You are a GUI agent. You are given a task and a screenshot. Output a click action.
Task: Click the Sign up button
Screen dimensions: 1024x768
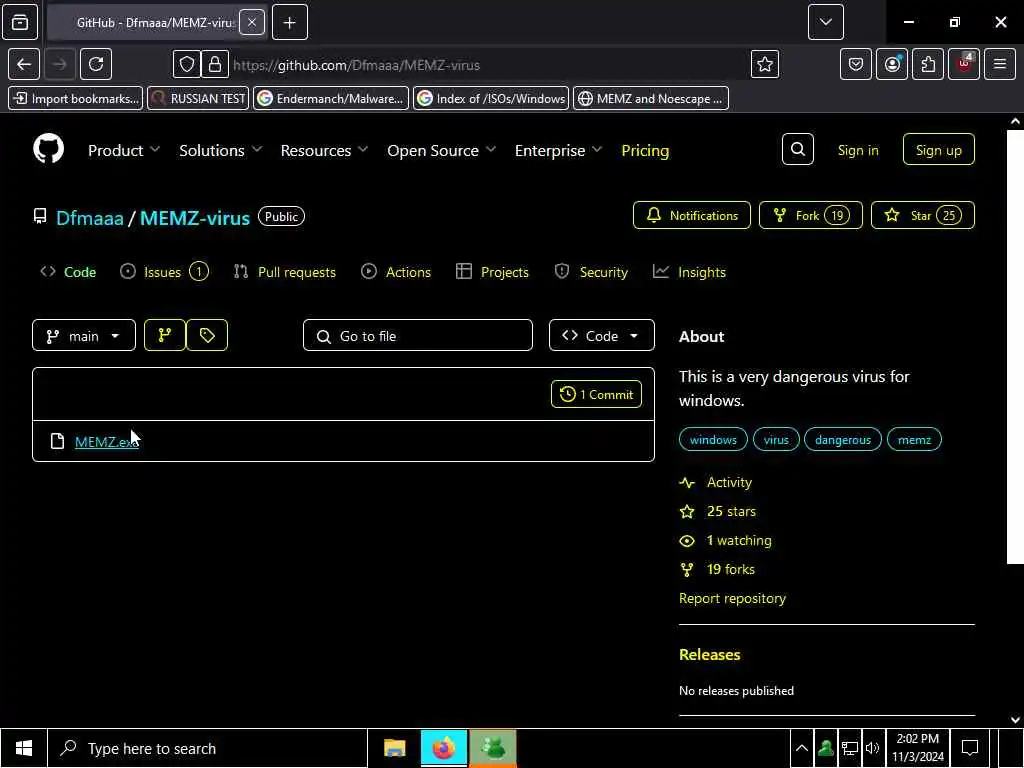point(938,150)
